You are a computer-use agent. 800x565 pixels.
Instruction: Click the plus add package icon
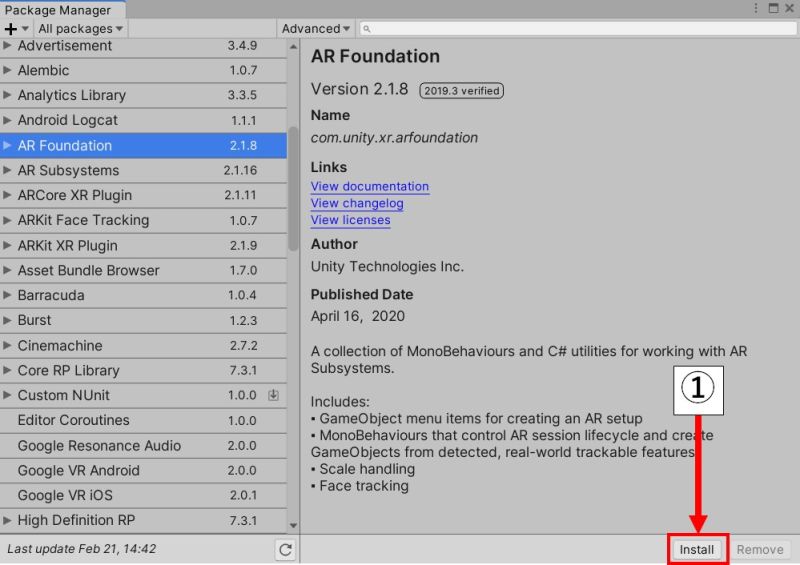coord(12,29)
